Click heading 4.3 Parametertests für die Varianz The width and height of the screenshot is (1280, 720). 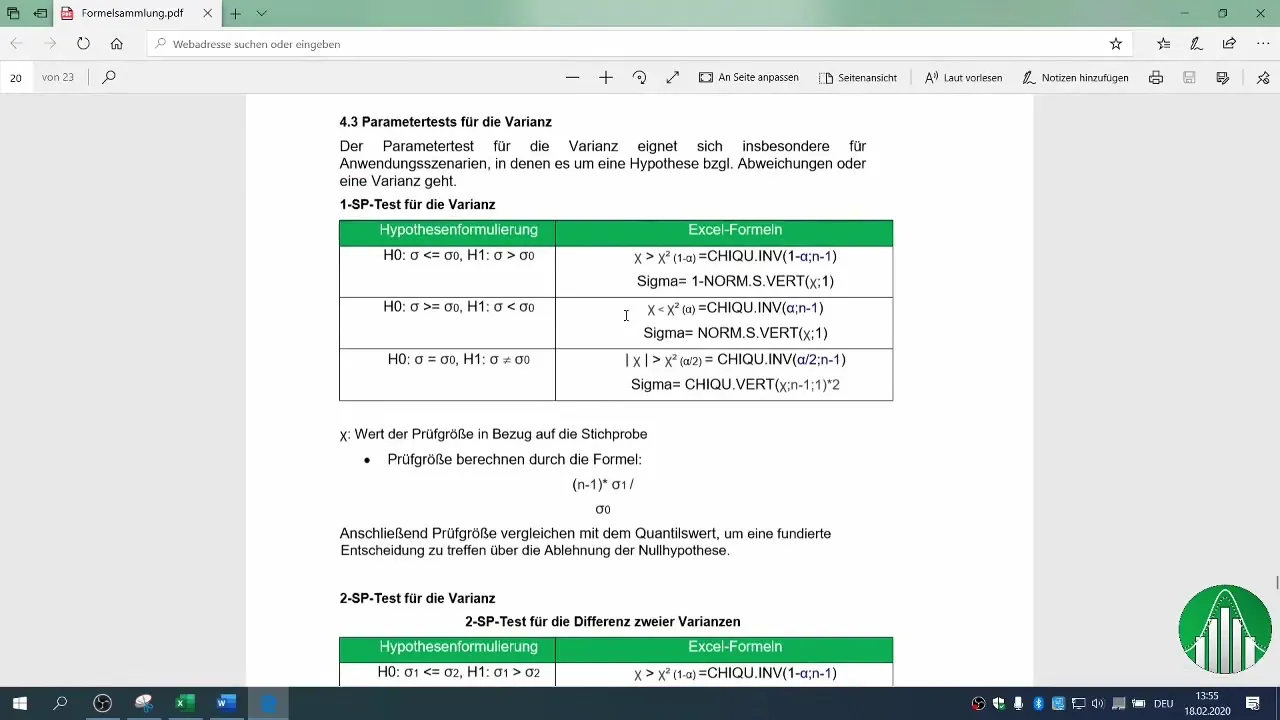pyautogui.click(x=445, y=122)
